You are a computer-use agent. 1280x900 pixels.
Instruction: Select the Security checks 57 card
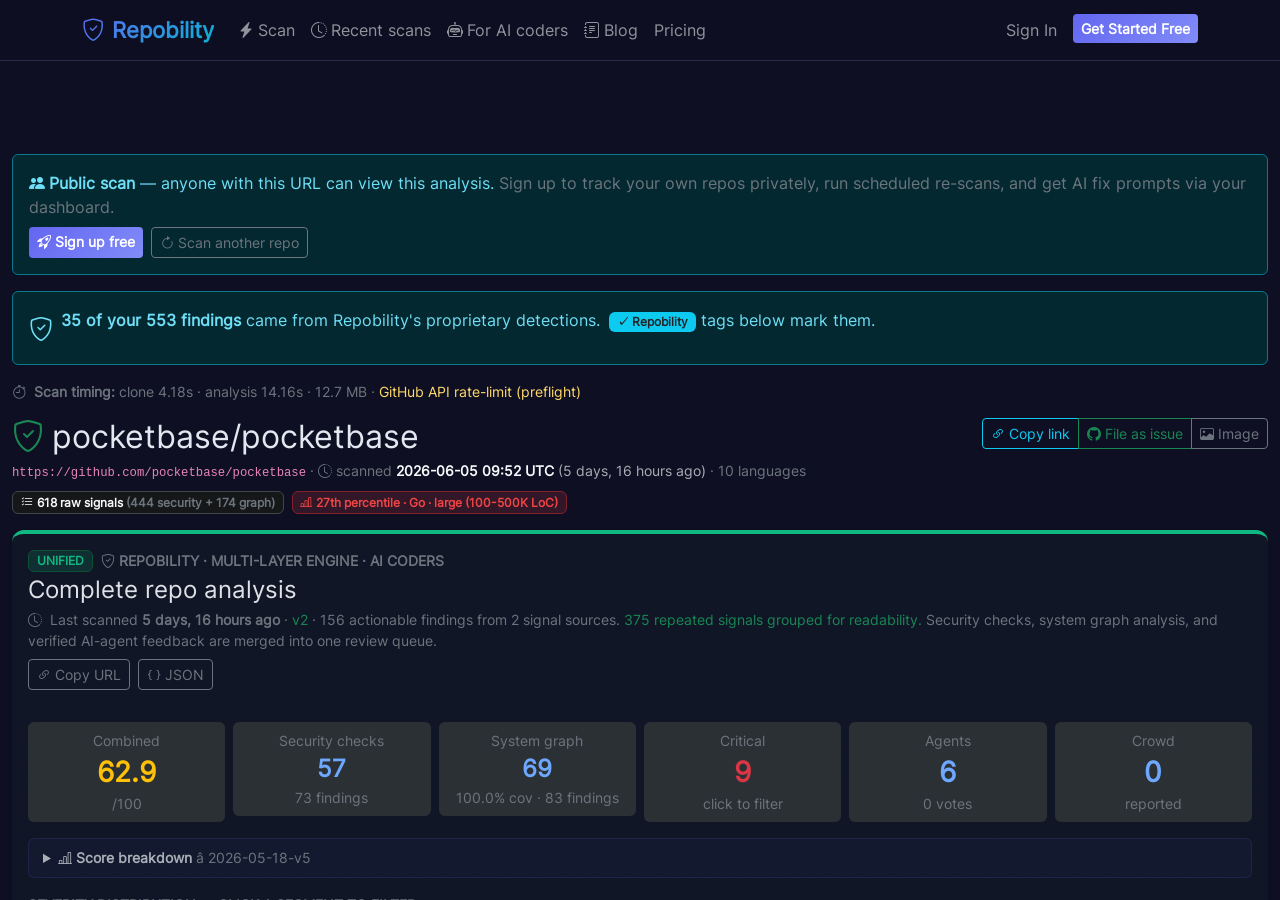332,769
